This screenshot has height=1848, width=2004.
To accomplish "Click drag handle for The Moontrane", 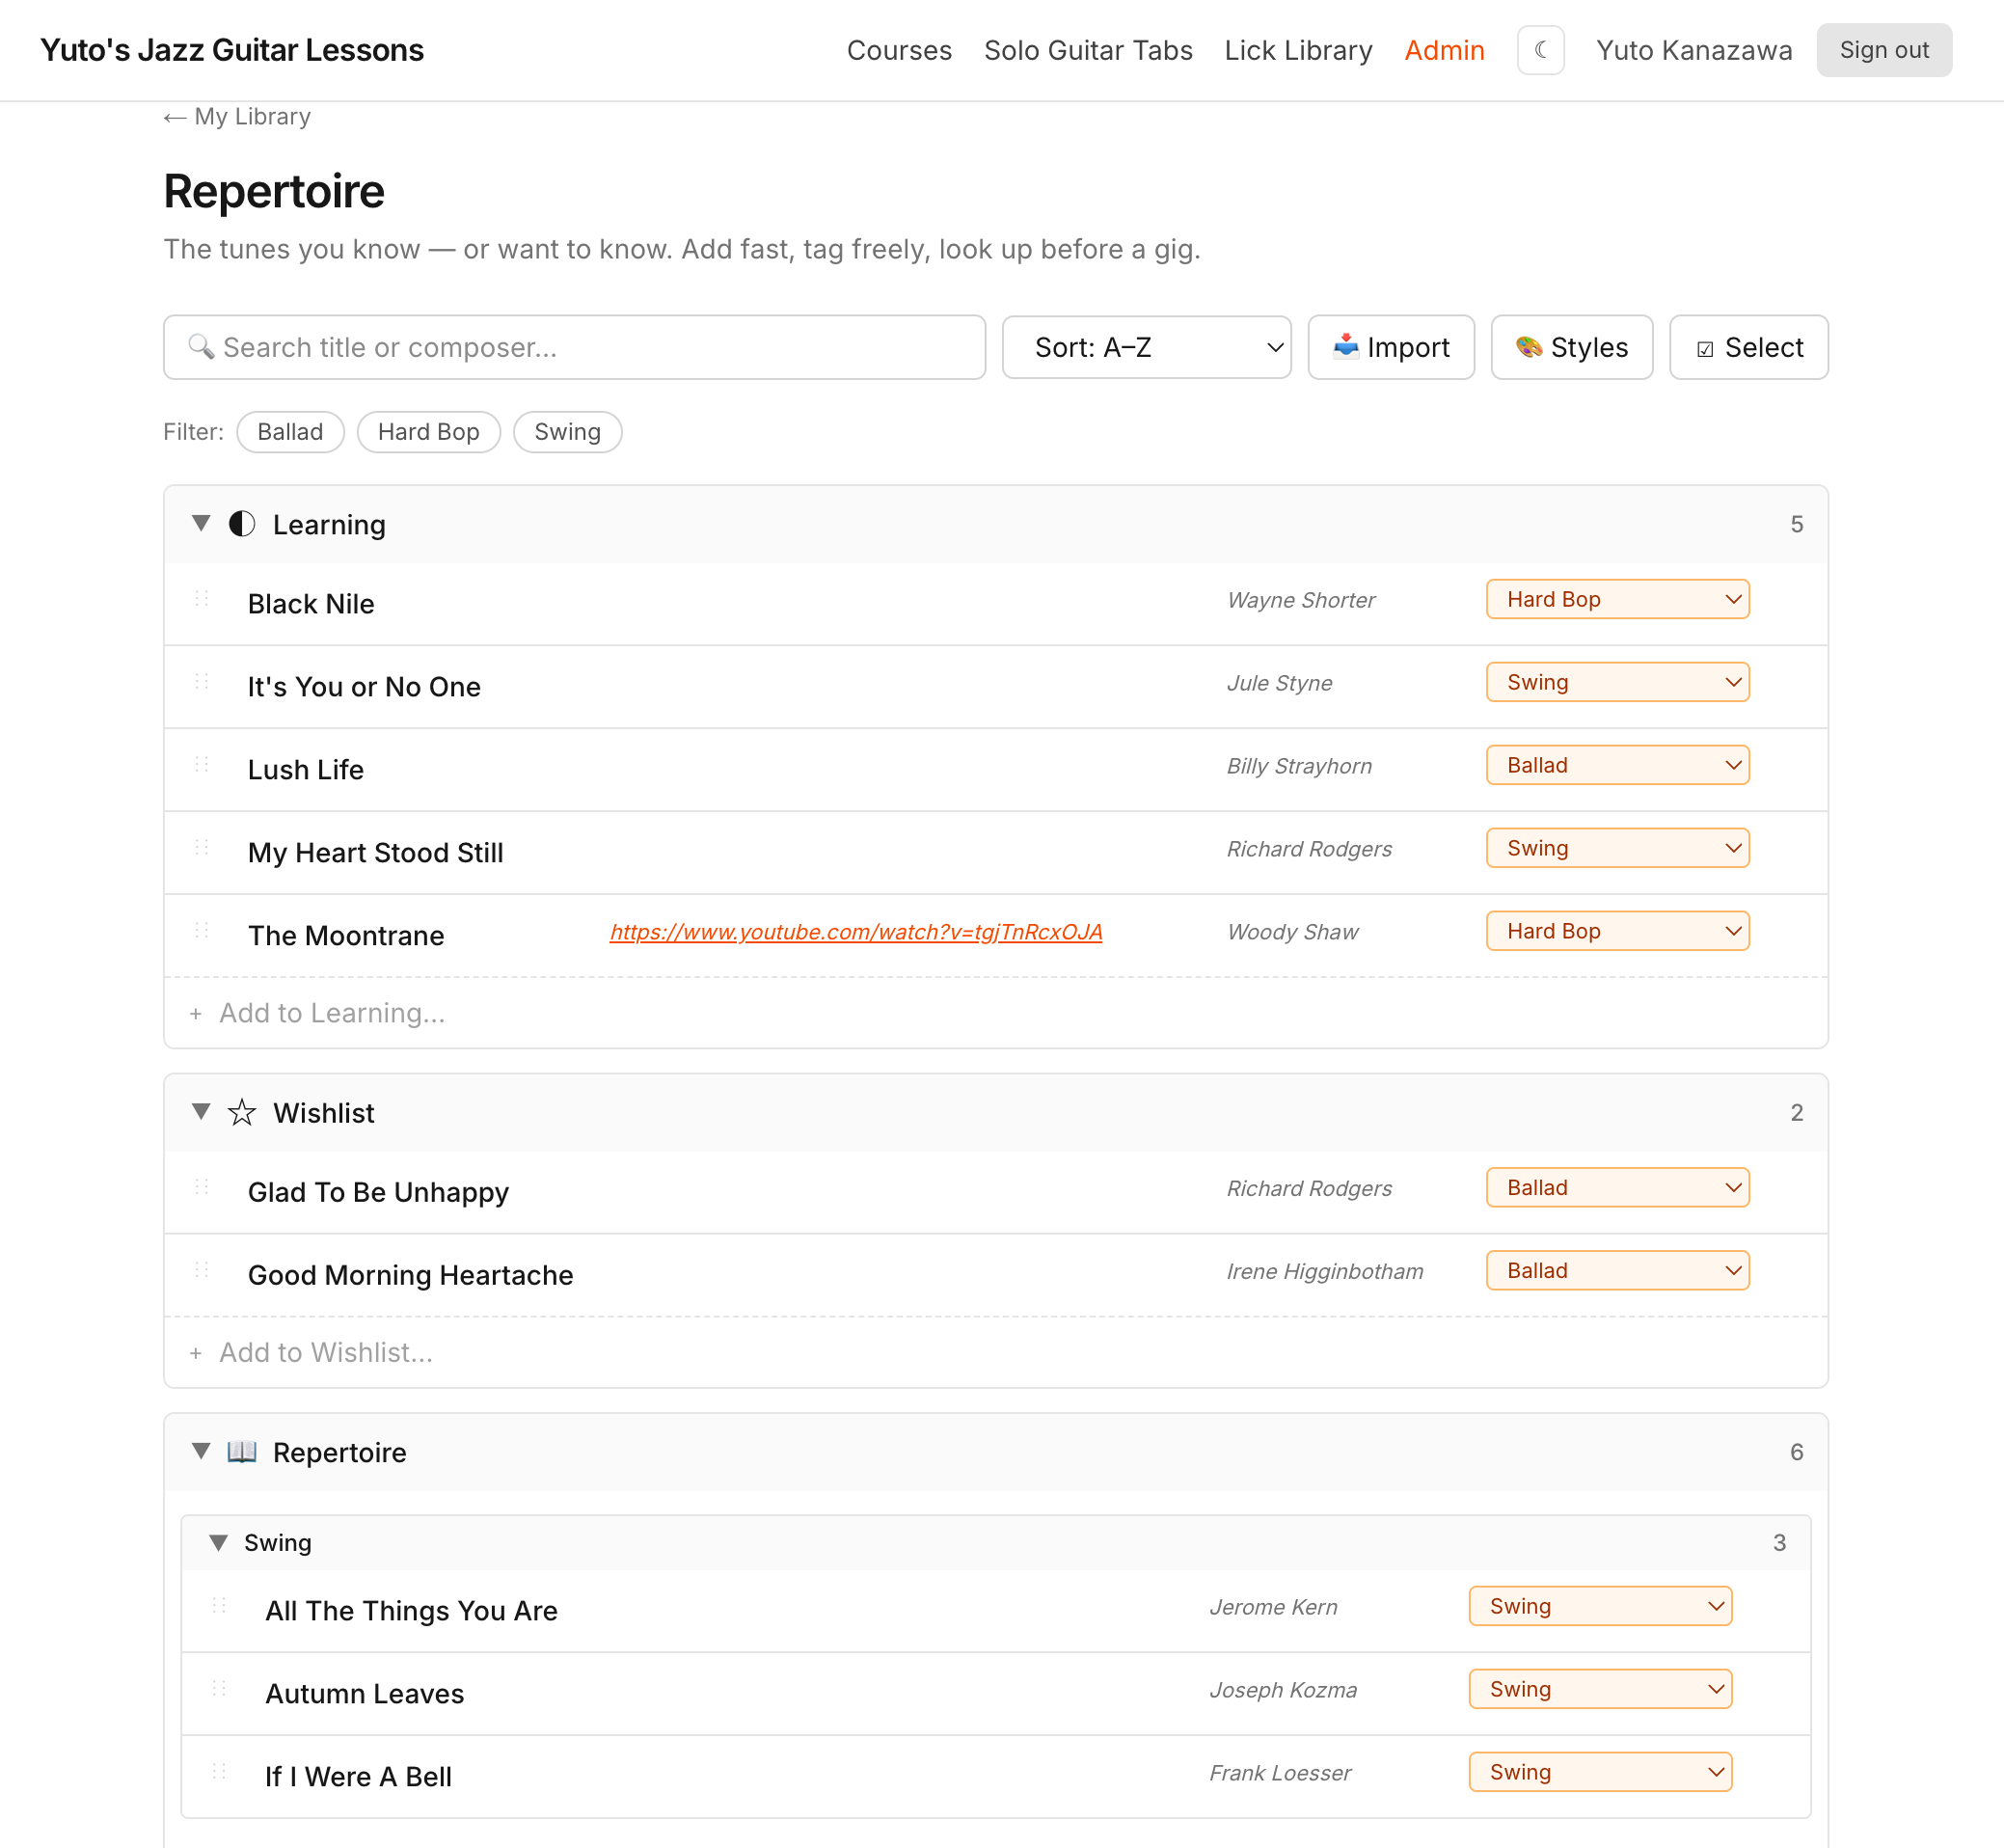I will point(202,931).
